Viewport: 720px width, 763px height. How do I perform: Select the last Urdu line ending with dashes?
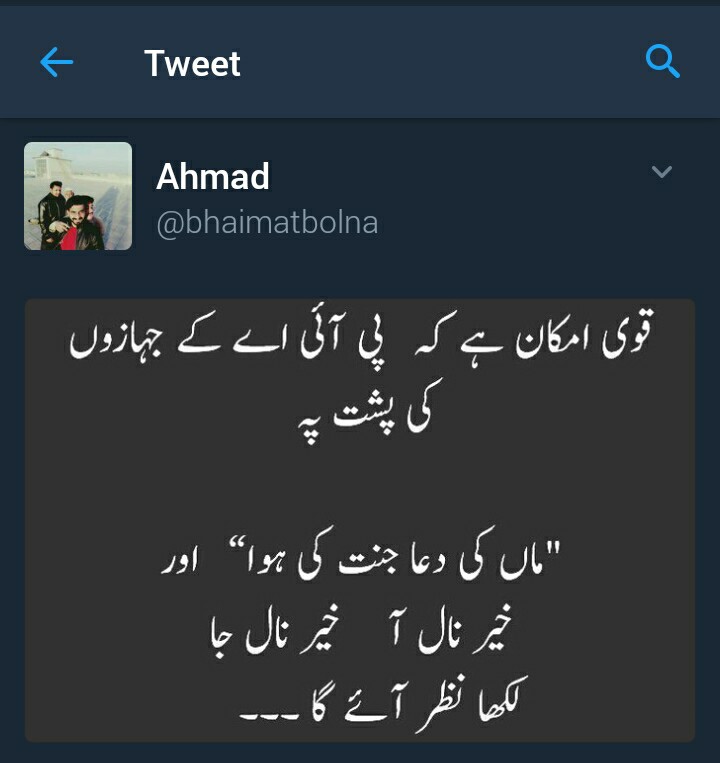tap(383, 704)
